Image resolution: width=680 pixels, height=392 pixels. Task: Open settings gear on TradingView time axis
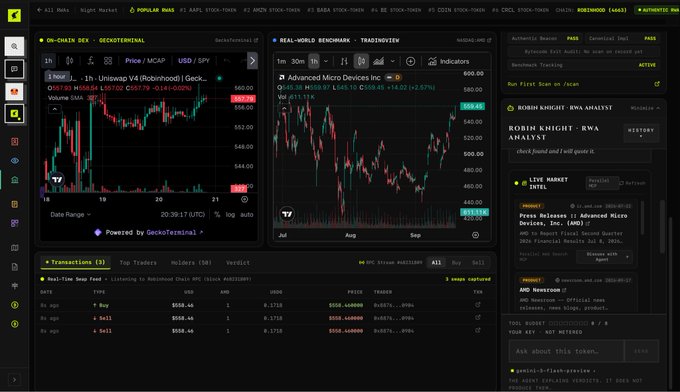tap(475, 235)
